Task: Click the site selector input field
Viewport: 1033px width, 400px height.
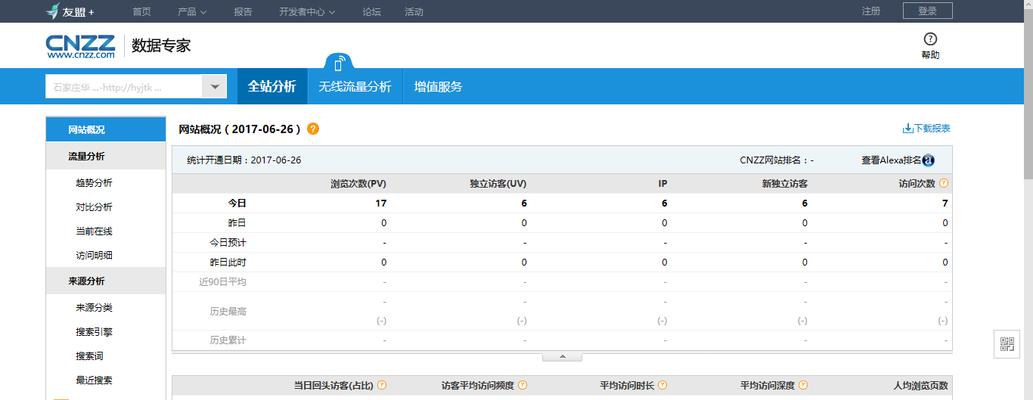Action: 123,86
